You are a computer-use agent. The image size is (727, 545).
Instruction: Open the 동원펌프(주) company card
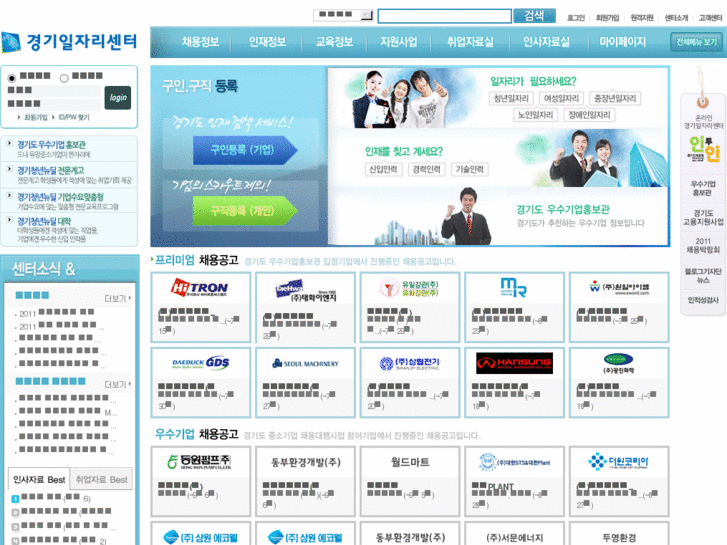(200, 481)
